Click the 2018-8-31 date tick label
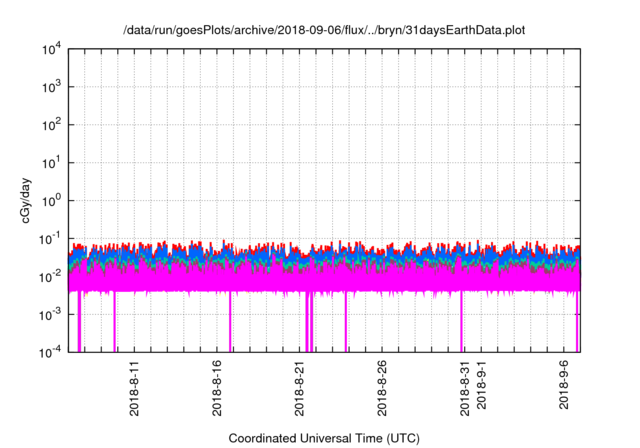640x448 pixels. pyautogui.click(x=464, y=388)
